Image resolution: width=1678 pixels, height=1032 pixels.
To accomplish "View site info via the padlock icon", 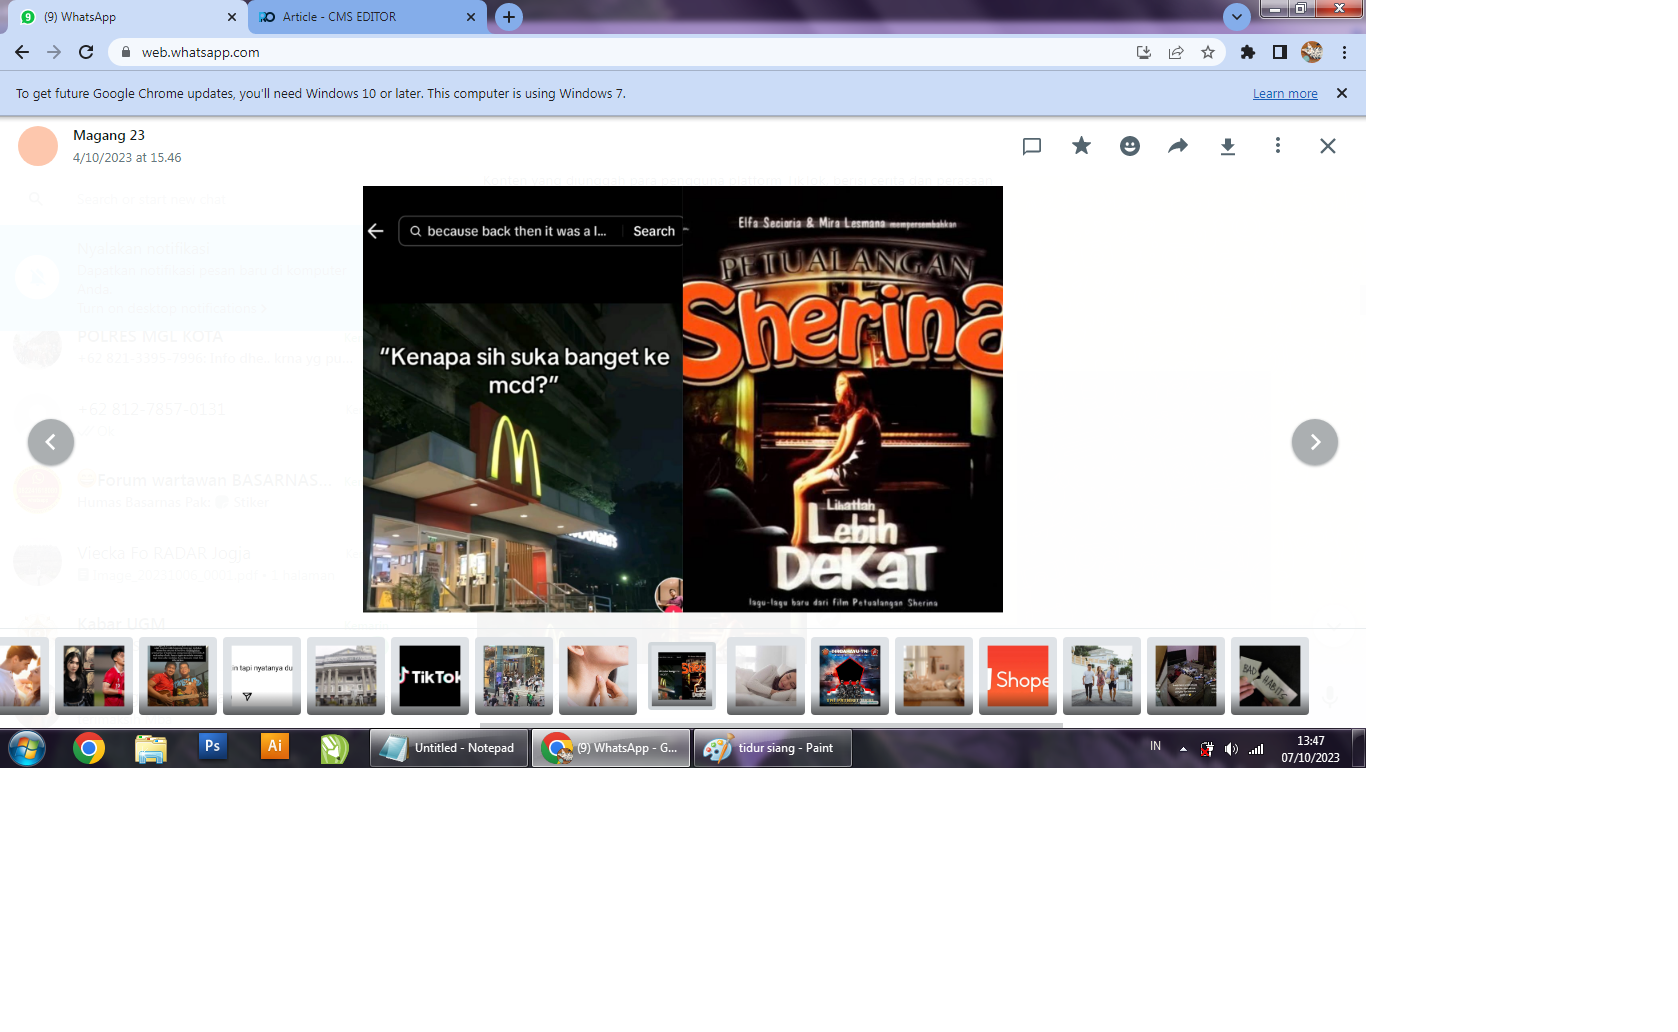I will (x=126, y=52).
